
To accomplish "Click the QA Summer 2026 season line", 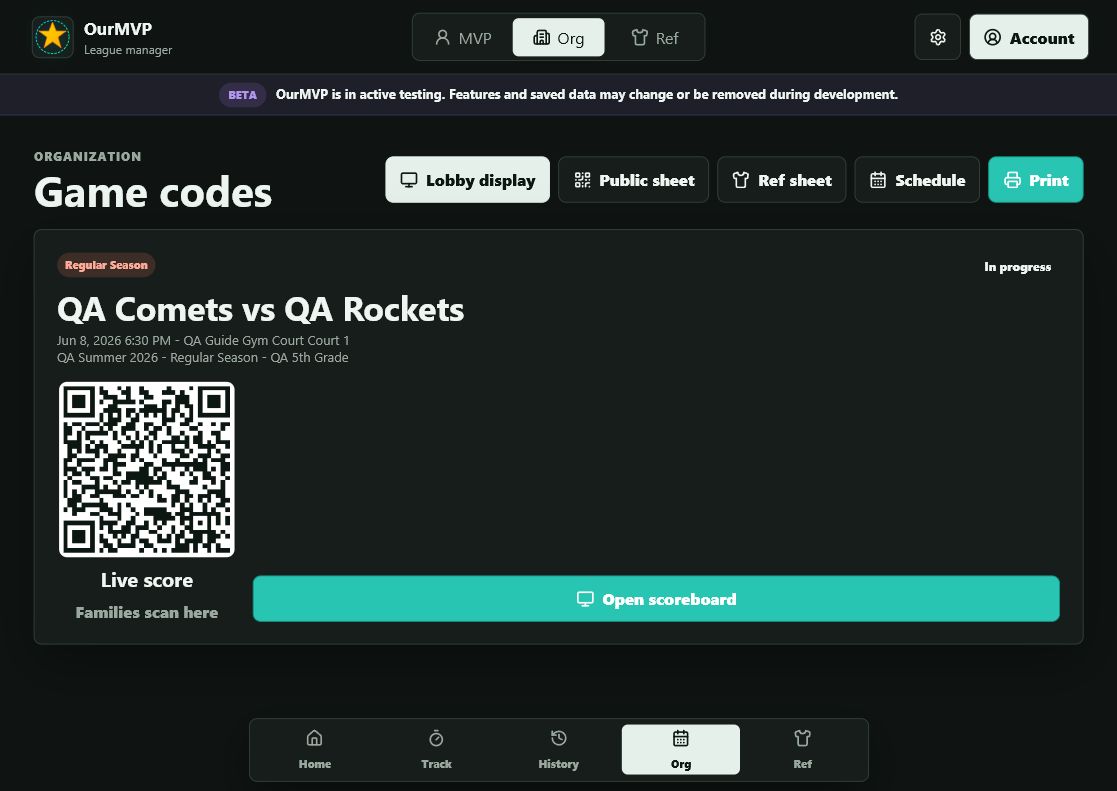I will [x=202, y=358].
